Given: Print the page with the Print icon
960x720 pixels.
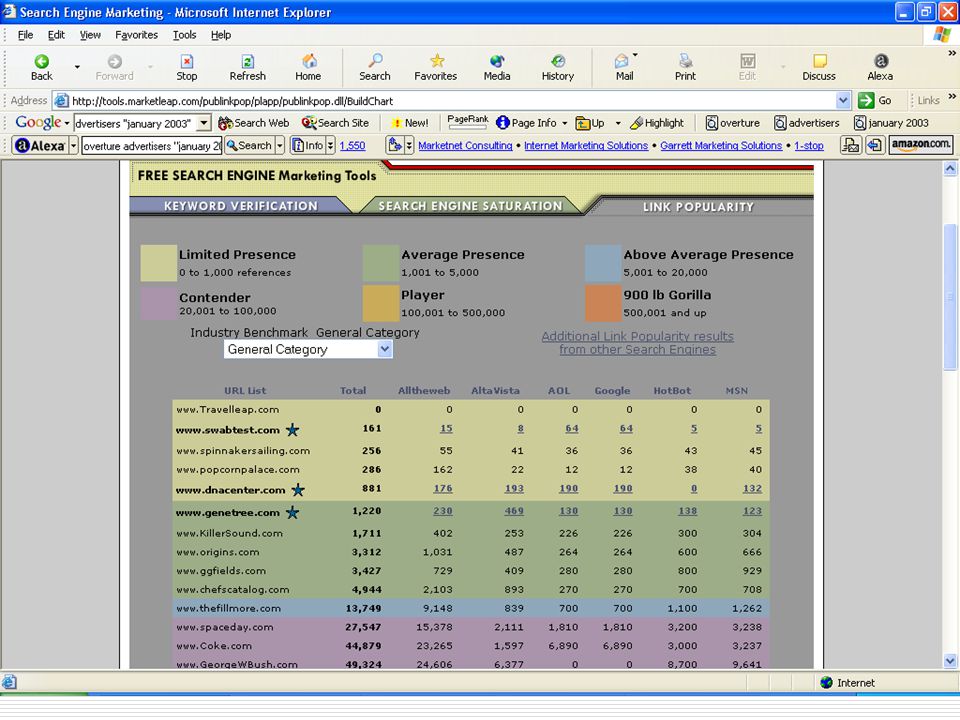Looking at the screenshot, I should pyautogui.click(x=685, y=61).
